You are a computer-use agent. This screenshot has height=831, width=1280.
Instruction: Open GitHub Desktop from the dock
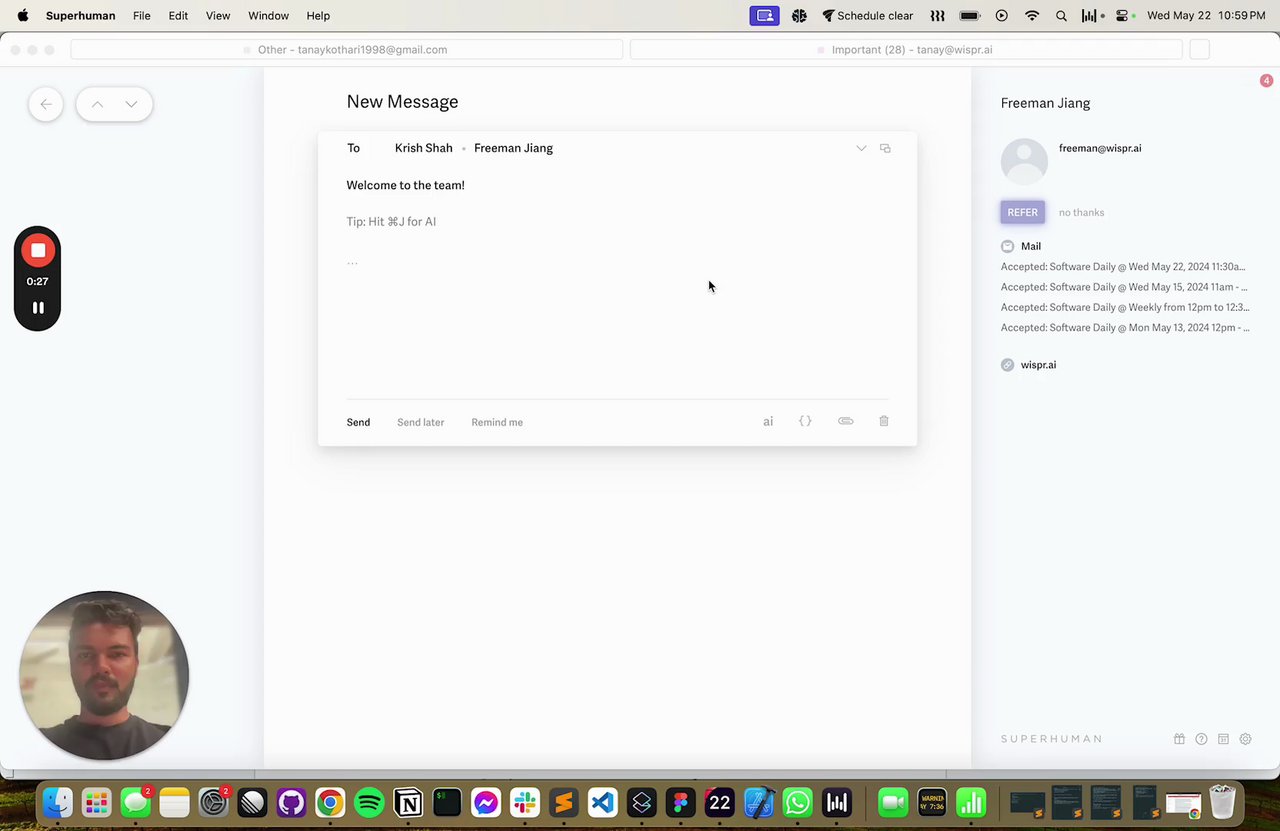(291, 802)
